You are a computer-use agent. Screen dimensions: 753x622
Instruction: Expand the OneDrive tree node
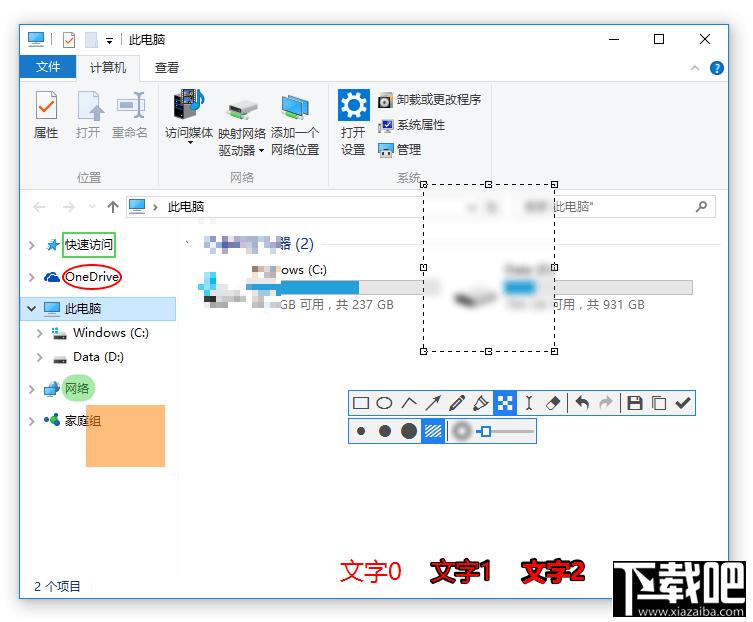click(x=32, y=277)
